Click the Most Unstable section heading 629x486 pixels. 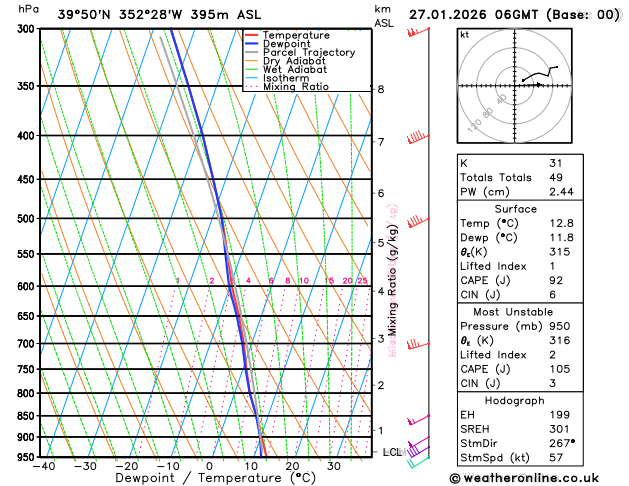(x=513, y=312)
